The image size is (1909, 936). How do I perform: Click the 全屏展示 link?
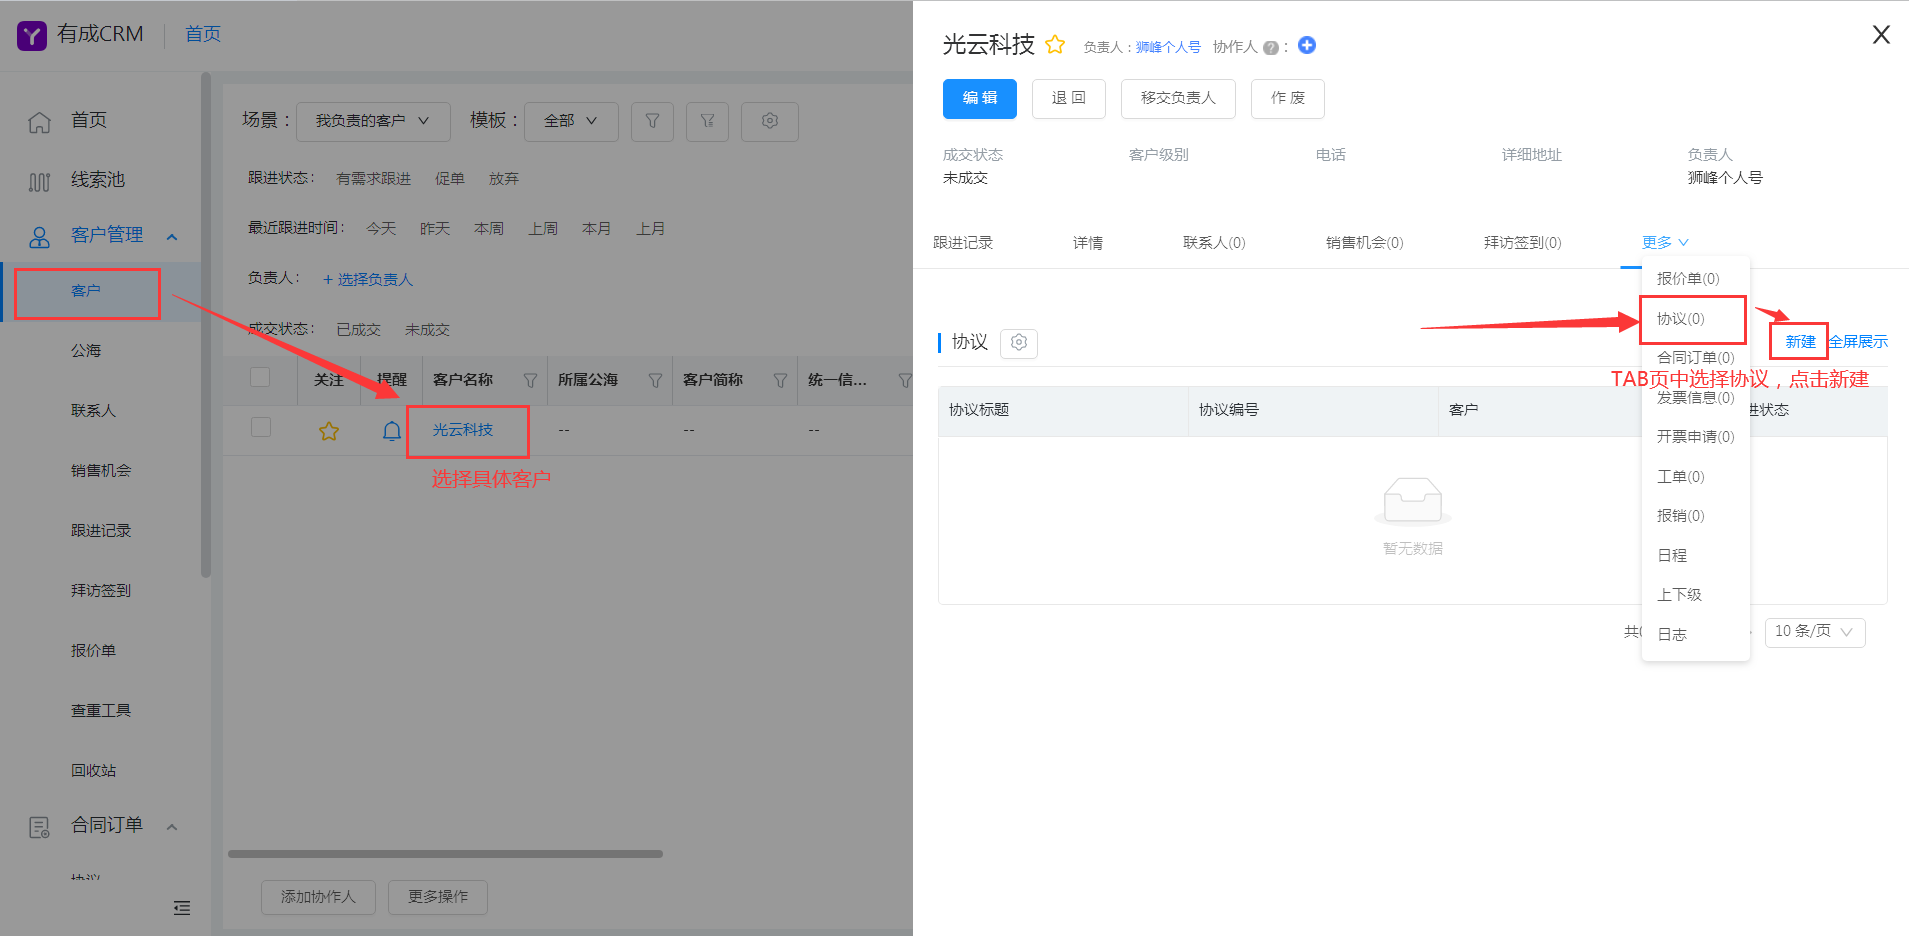coord(1858,342)
